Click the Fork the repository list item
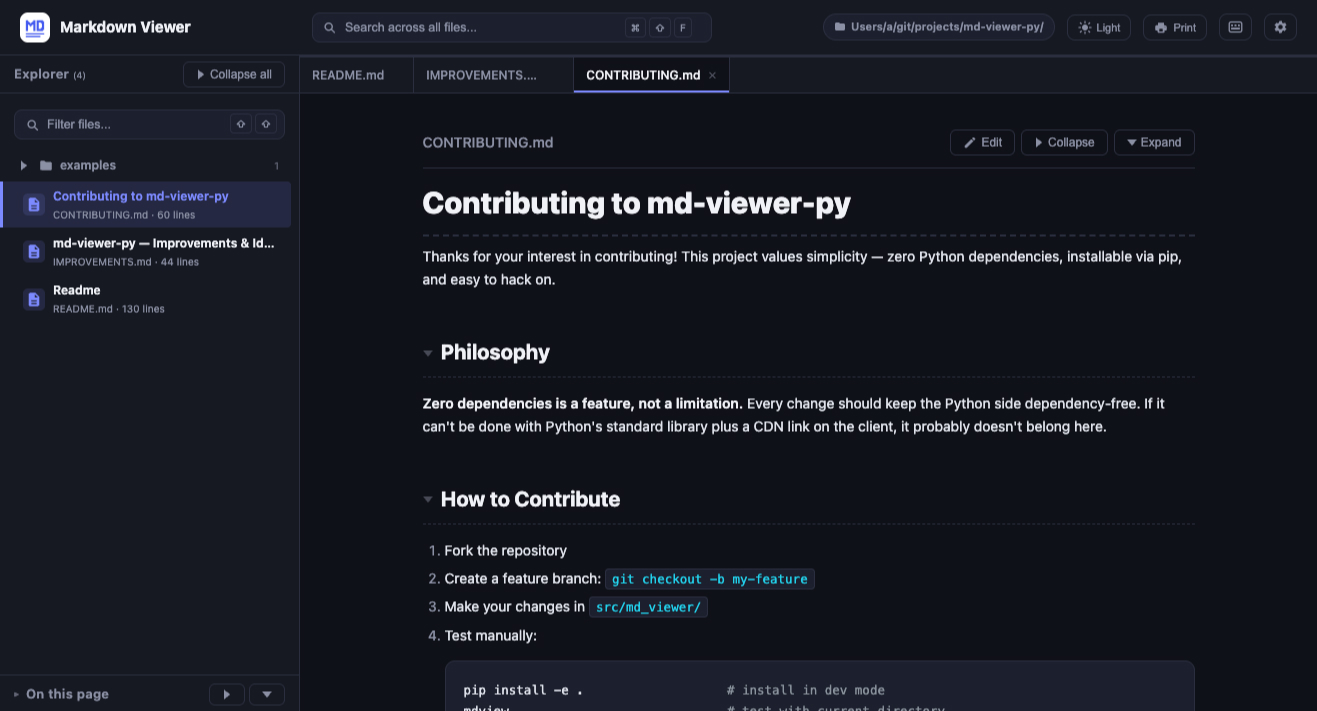Screen dimensions: 1317x711 (505, 551)
